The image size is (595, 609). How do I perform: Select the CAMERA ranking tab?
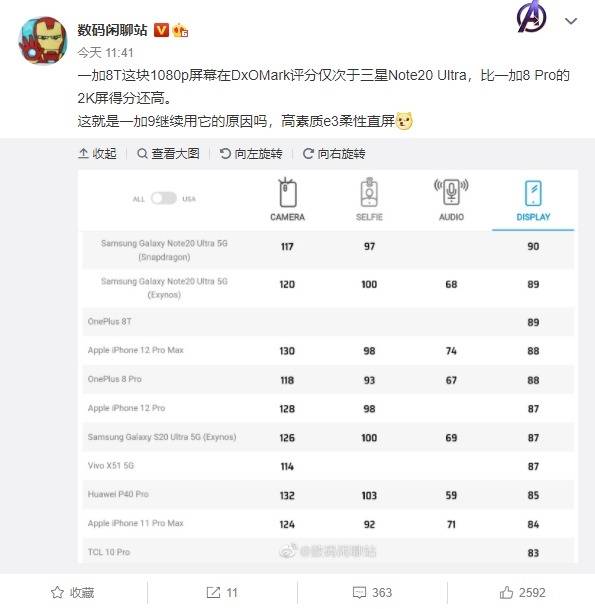(287, 200)
